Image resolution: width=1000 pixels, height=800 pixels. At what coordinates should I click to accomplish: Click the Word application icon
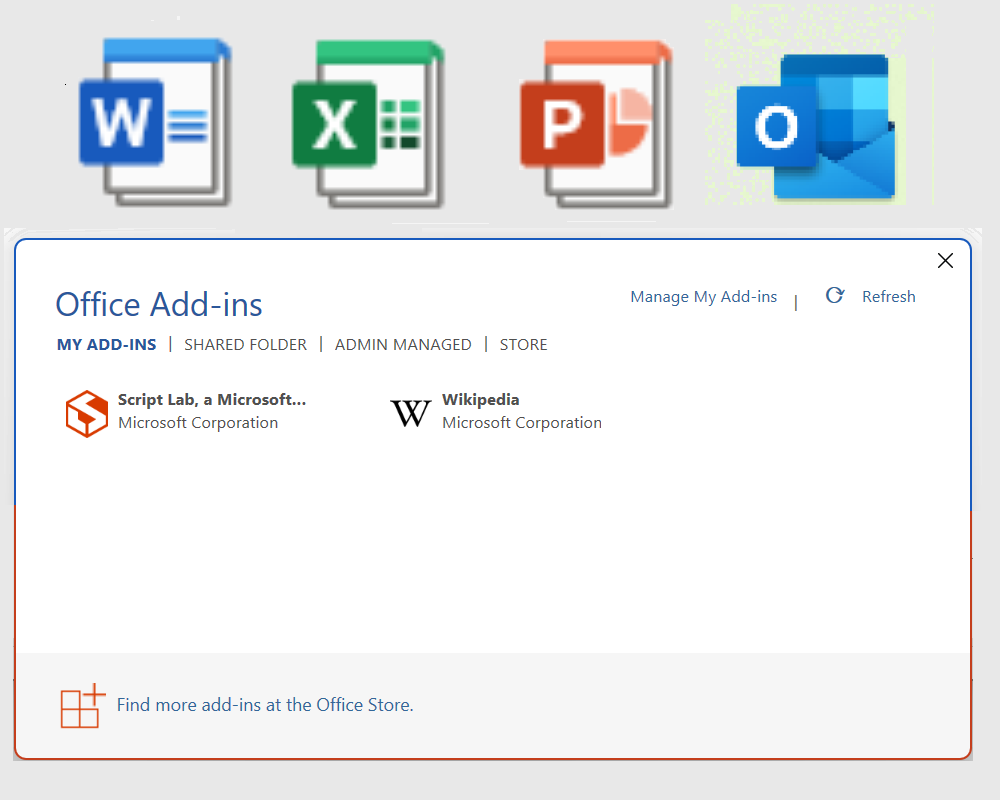(153, 123)
